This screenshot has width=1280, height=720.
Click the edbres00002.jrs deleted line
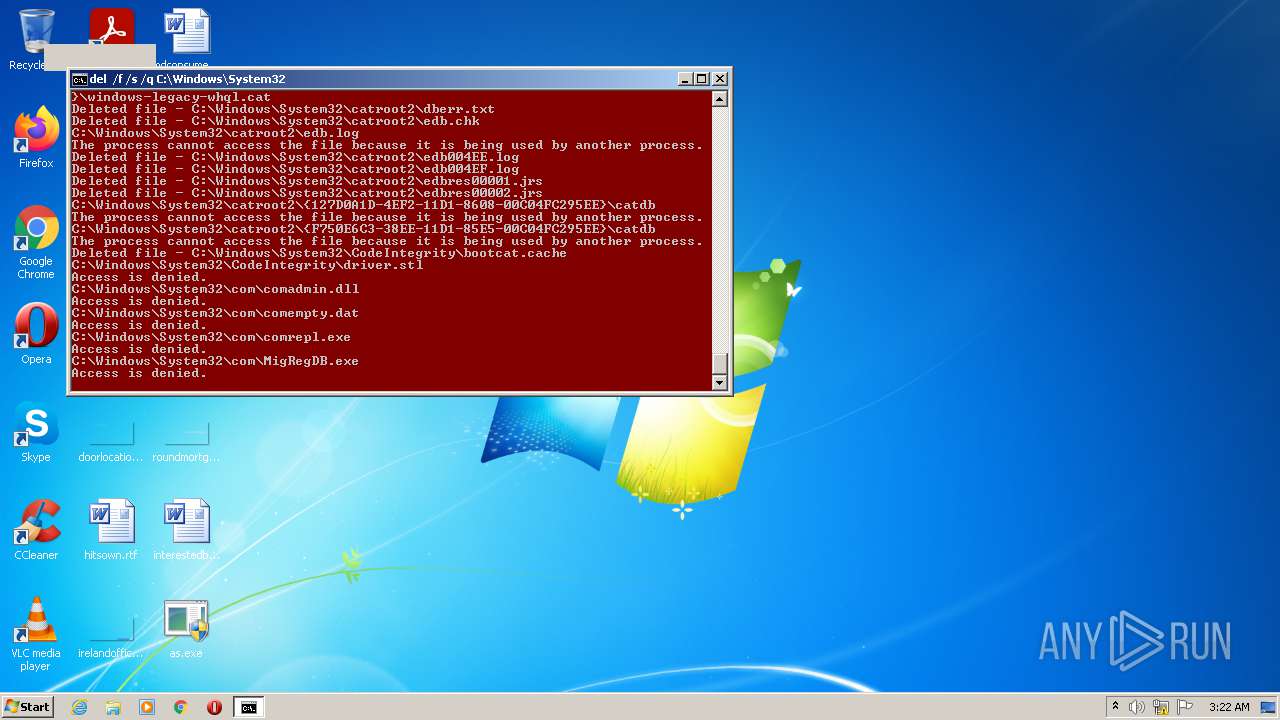coord(307,193)
